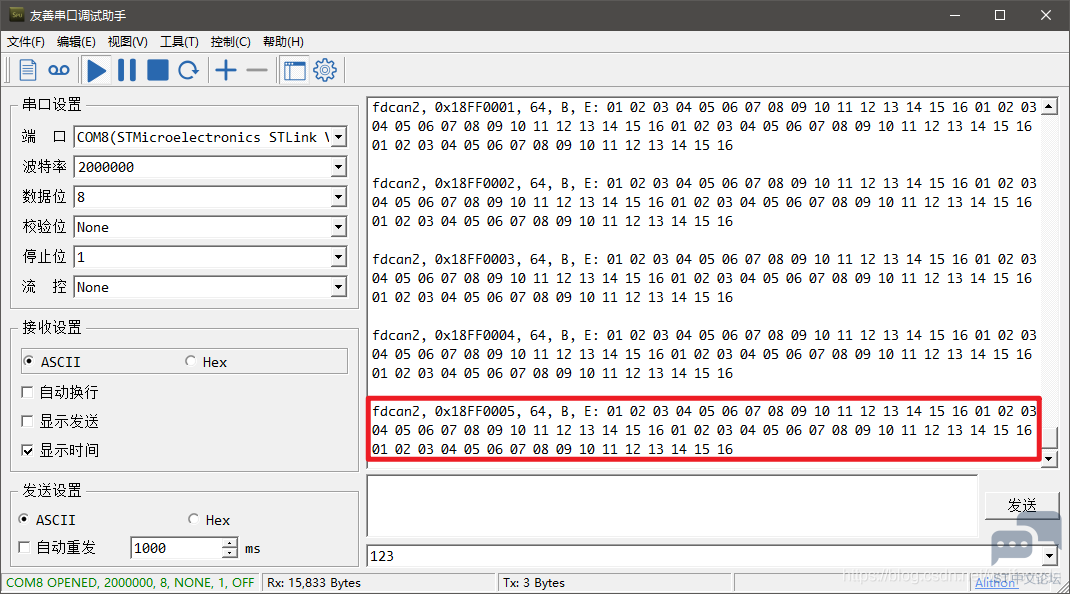Click Tx: 3 Bytes counter
Screen dimensions: 1070x594
(x=534, y=583)
